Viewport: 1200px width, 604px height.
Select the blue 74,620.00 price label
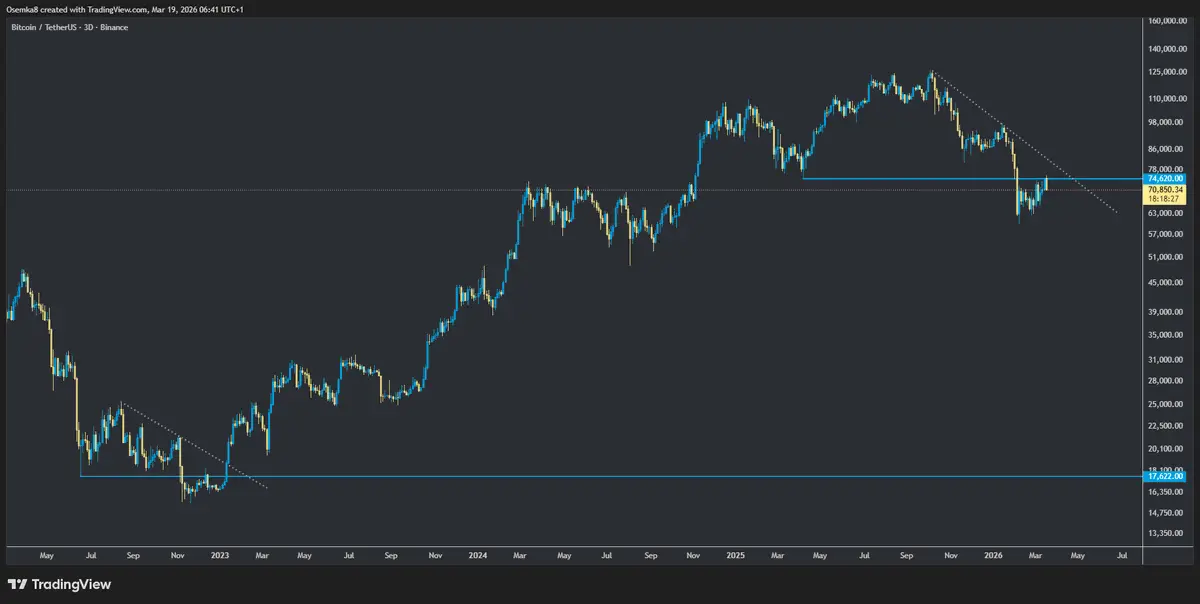[1166, 179]
